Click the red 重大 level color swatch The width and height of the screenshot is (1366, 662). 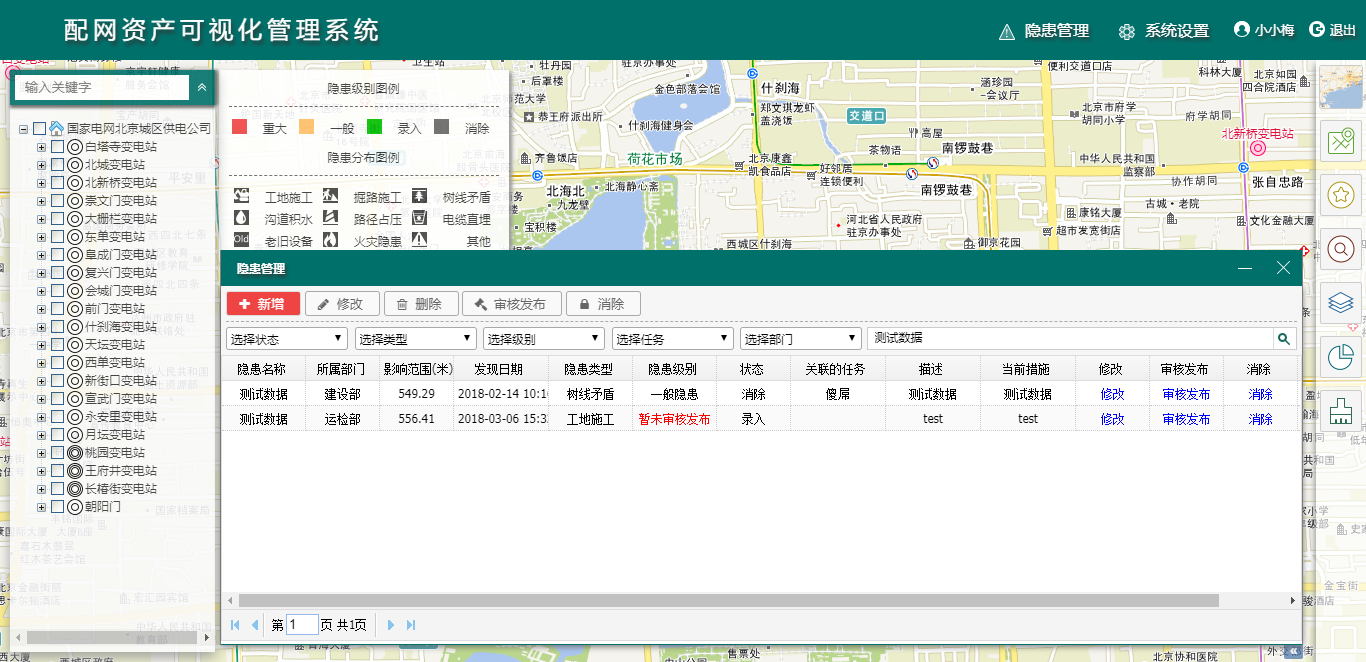(x=239, y=128)
